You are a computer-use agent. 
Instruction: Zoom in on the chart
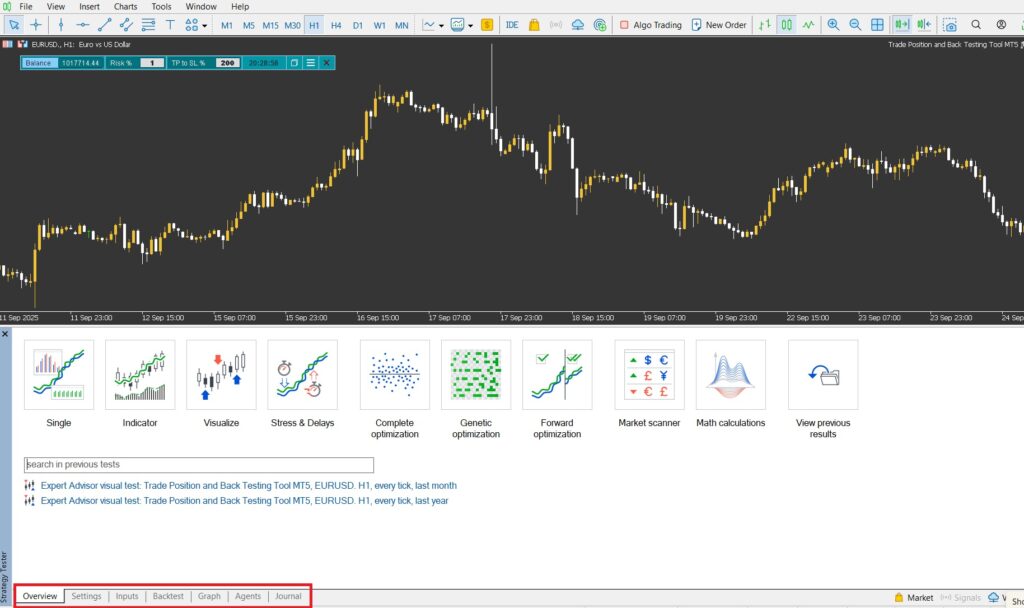point(833,25)
